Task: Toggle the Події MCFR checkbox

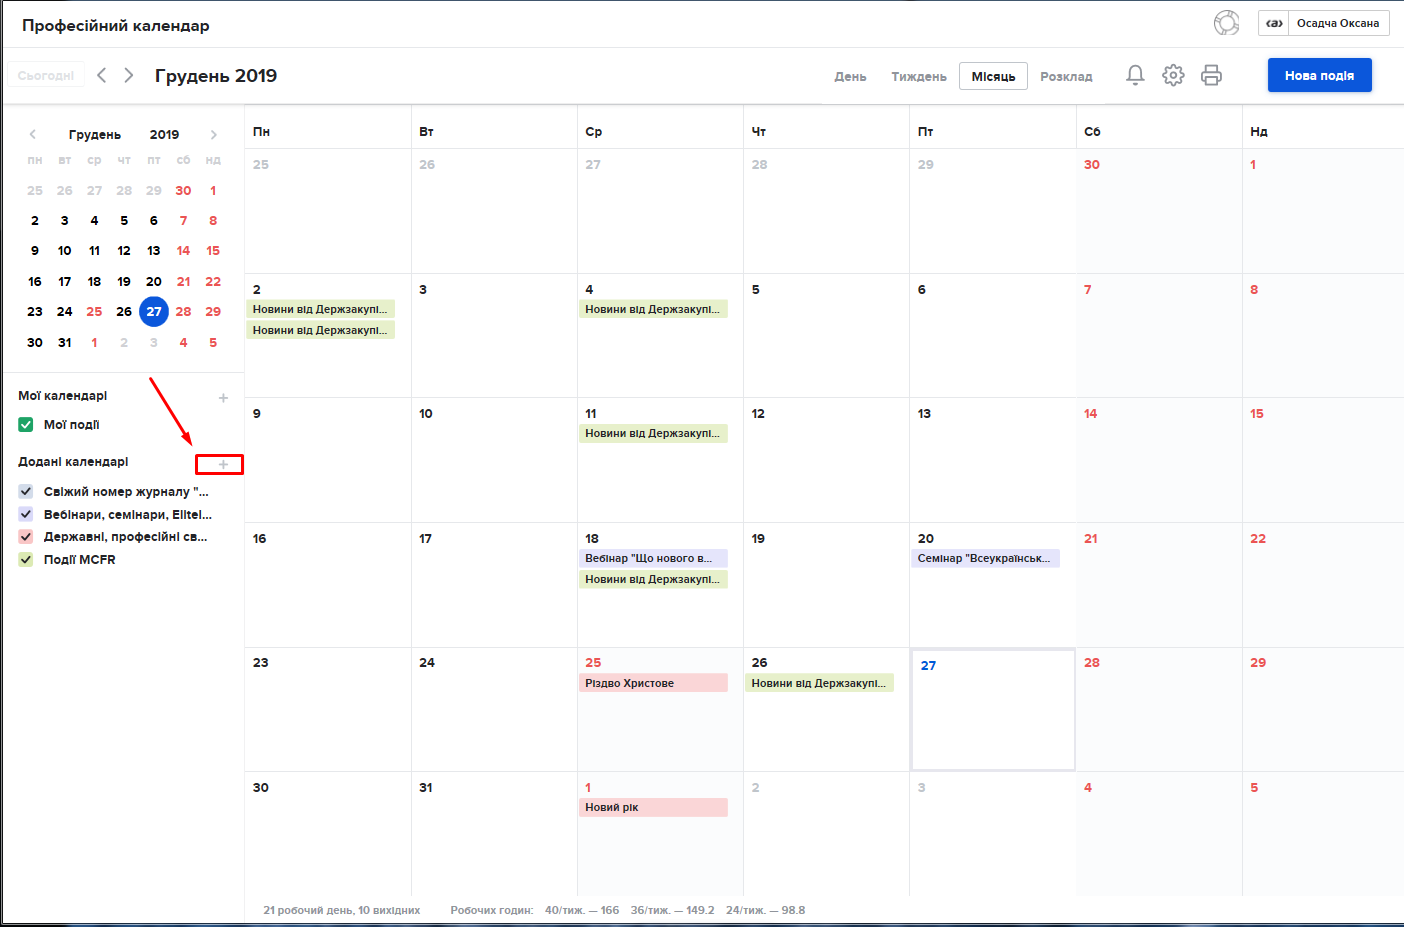Action: (26, 560)
